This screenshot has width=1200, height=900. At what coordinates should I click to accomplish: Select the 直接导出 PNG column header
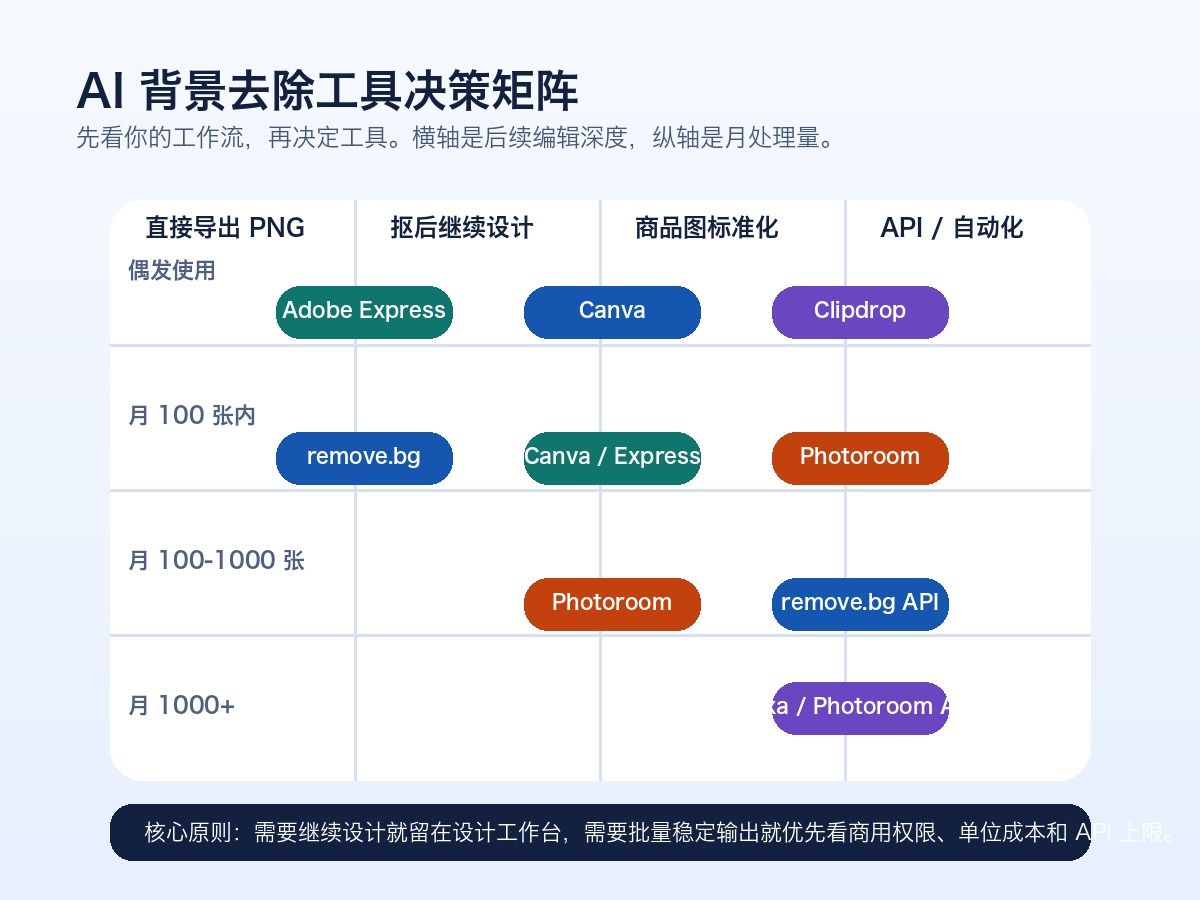[x=225, y=228]
